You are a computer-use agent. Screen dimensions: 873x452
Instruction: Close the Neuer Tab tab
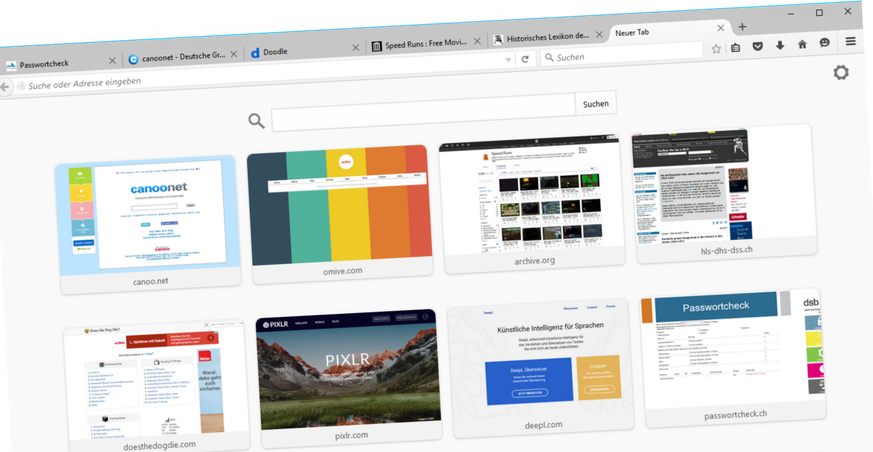point(720,28)
